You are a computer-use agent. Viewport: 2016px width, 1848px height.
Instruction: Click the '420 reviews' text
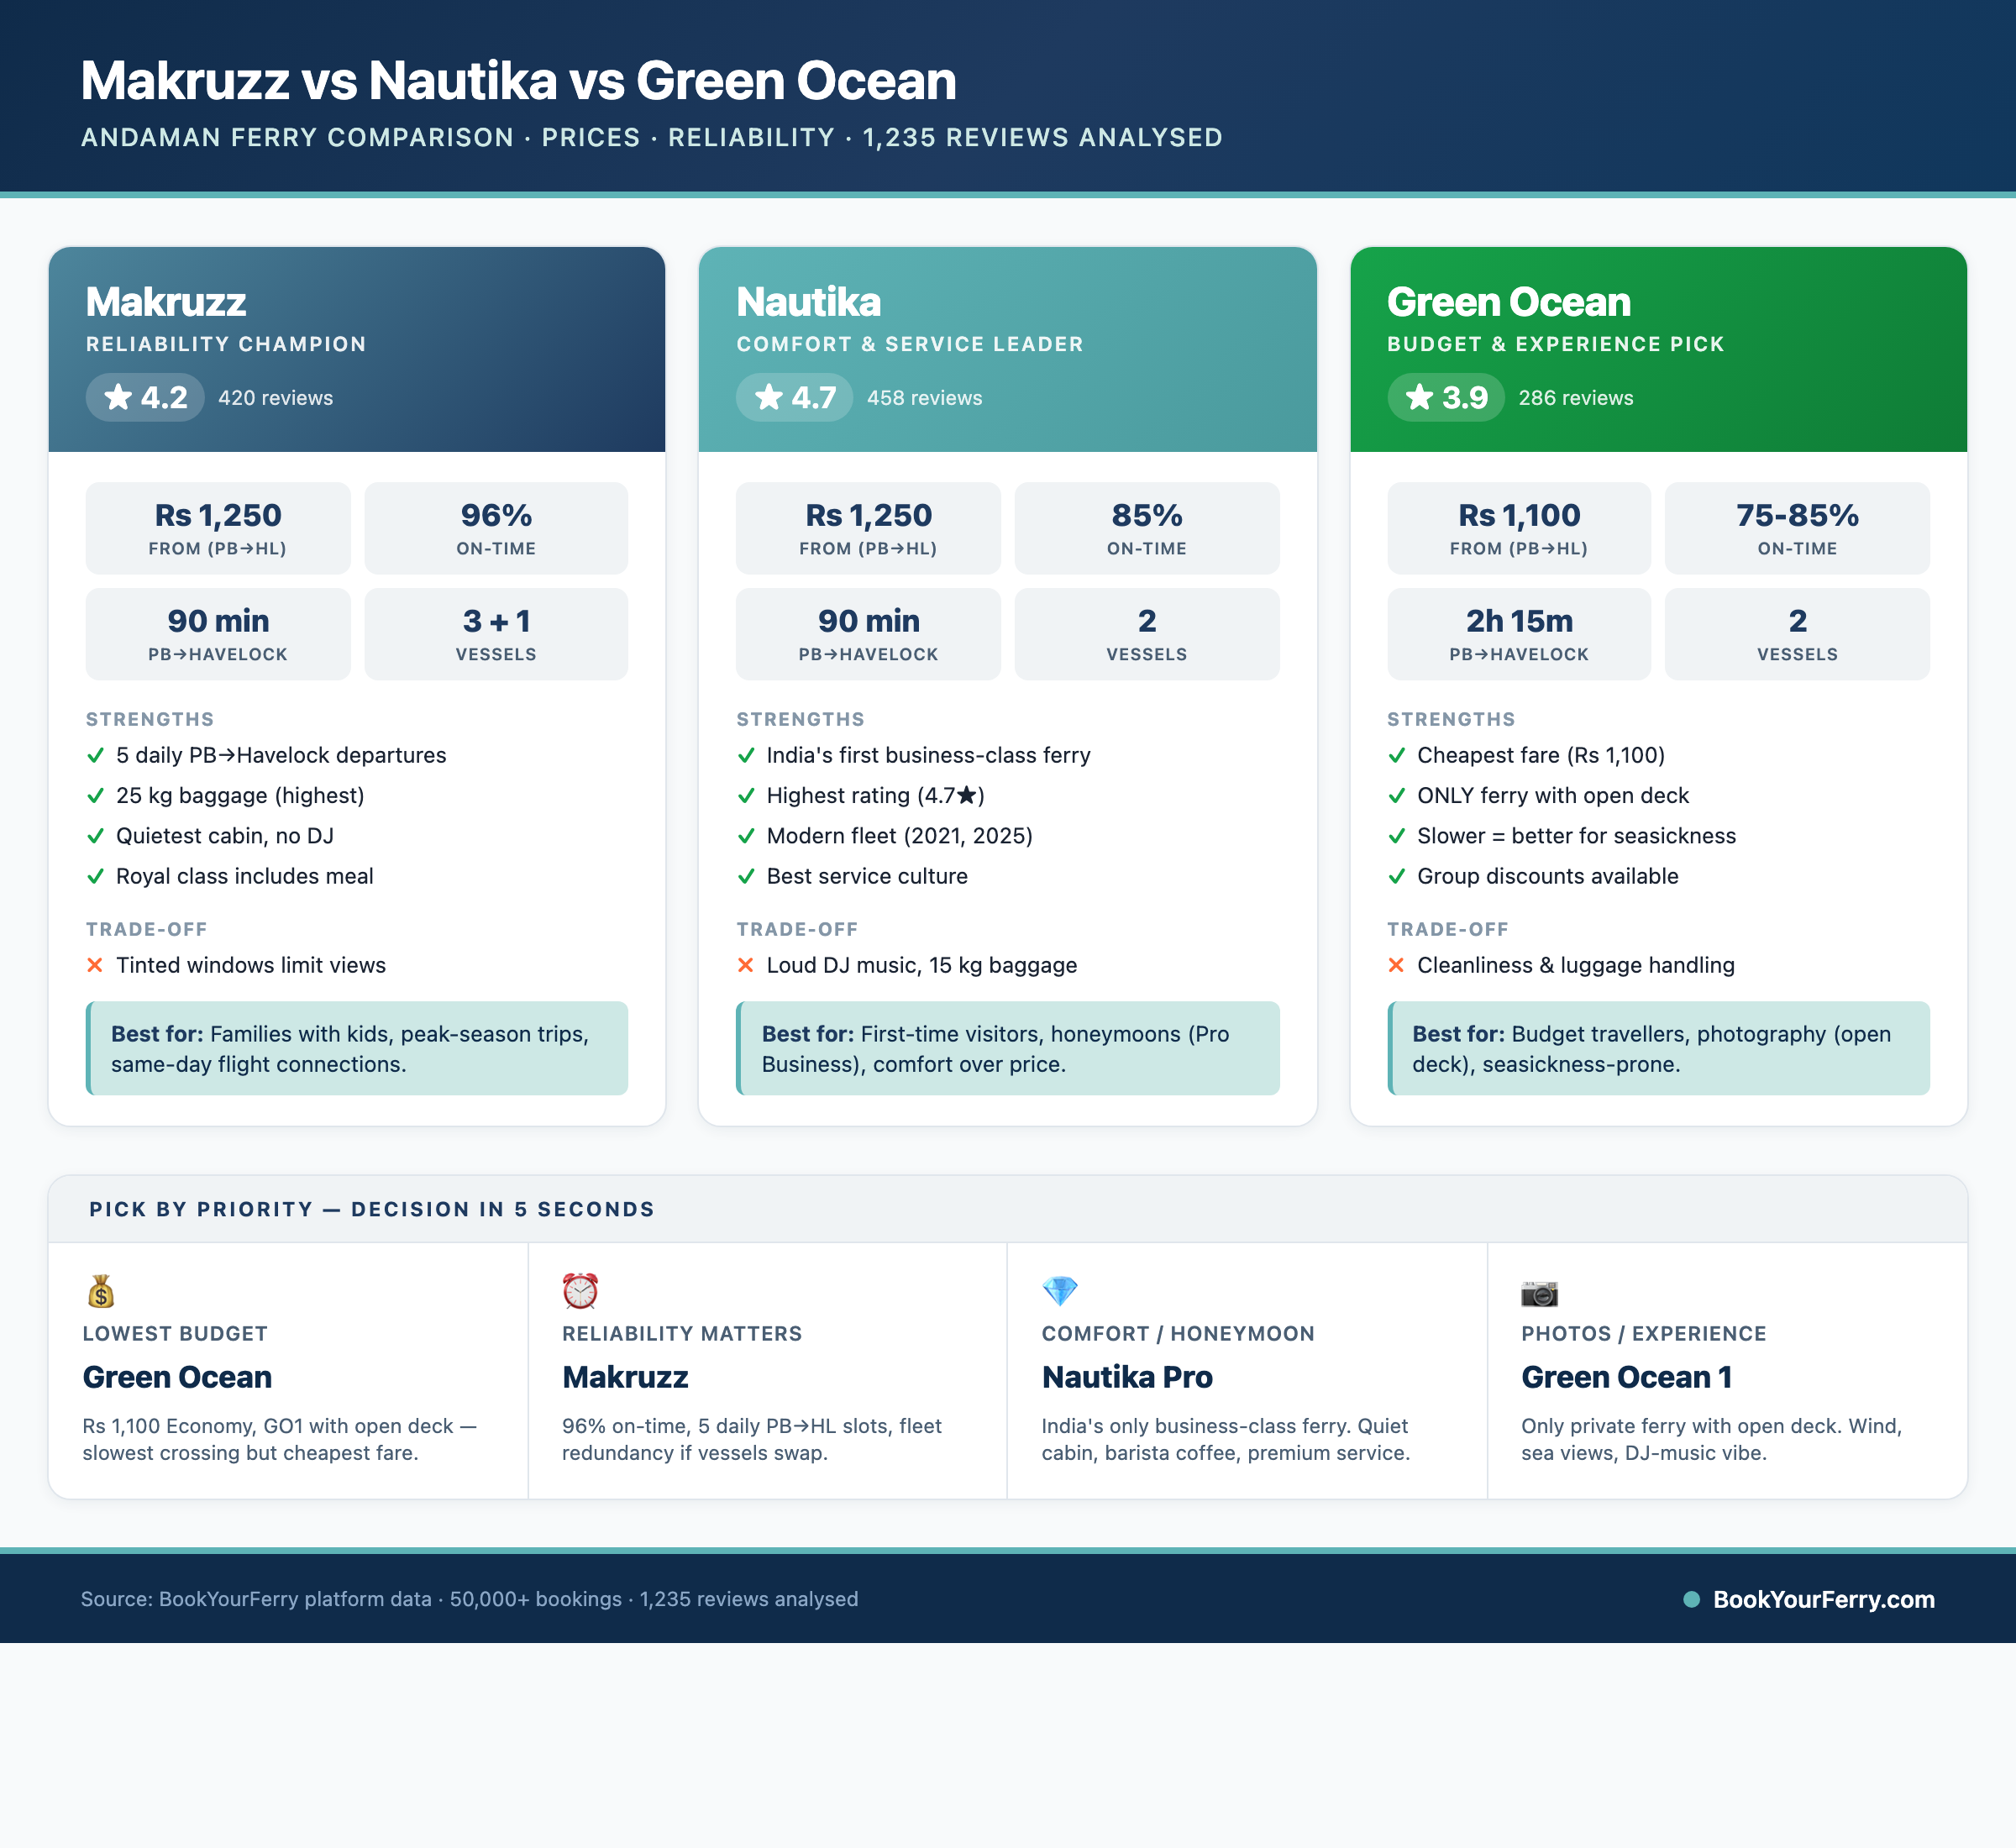coord(276,398)
